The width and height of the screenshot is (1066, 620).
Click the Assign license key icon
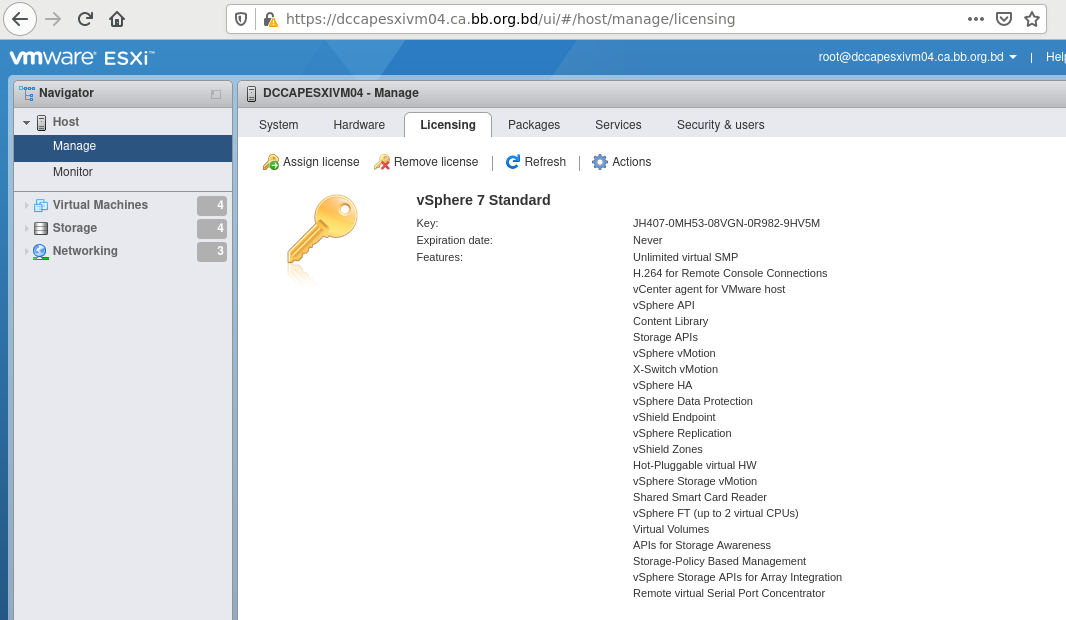(271, 162)
